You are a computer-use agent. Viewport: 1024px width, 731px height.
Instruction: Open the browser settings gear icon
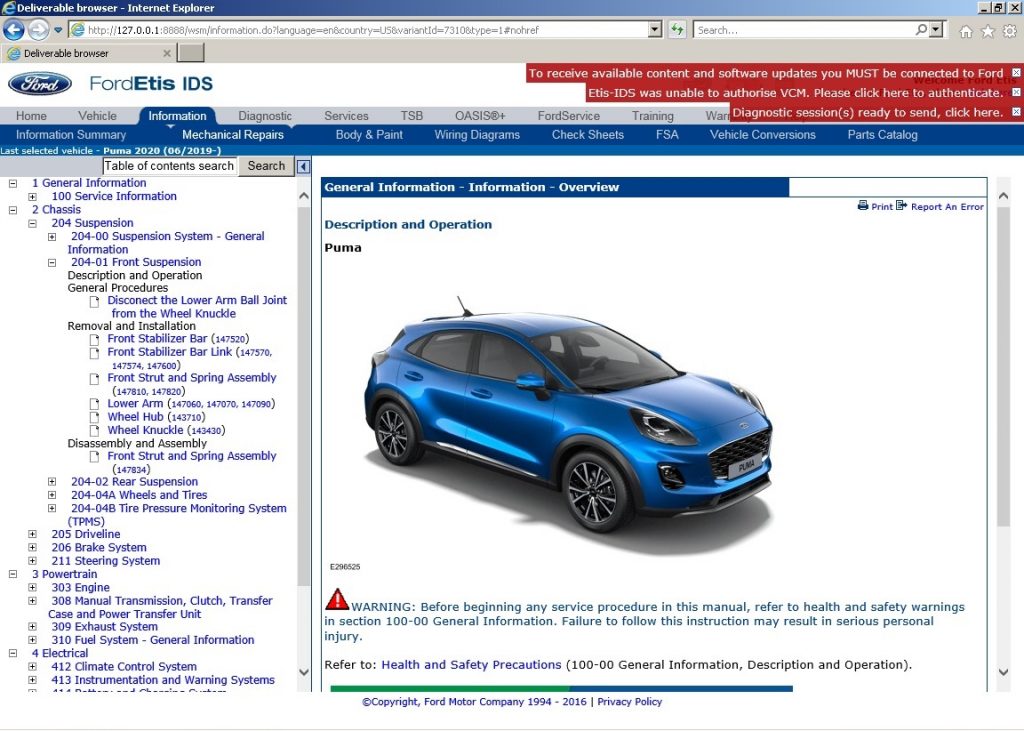point(1009,31)
